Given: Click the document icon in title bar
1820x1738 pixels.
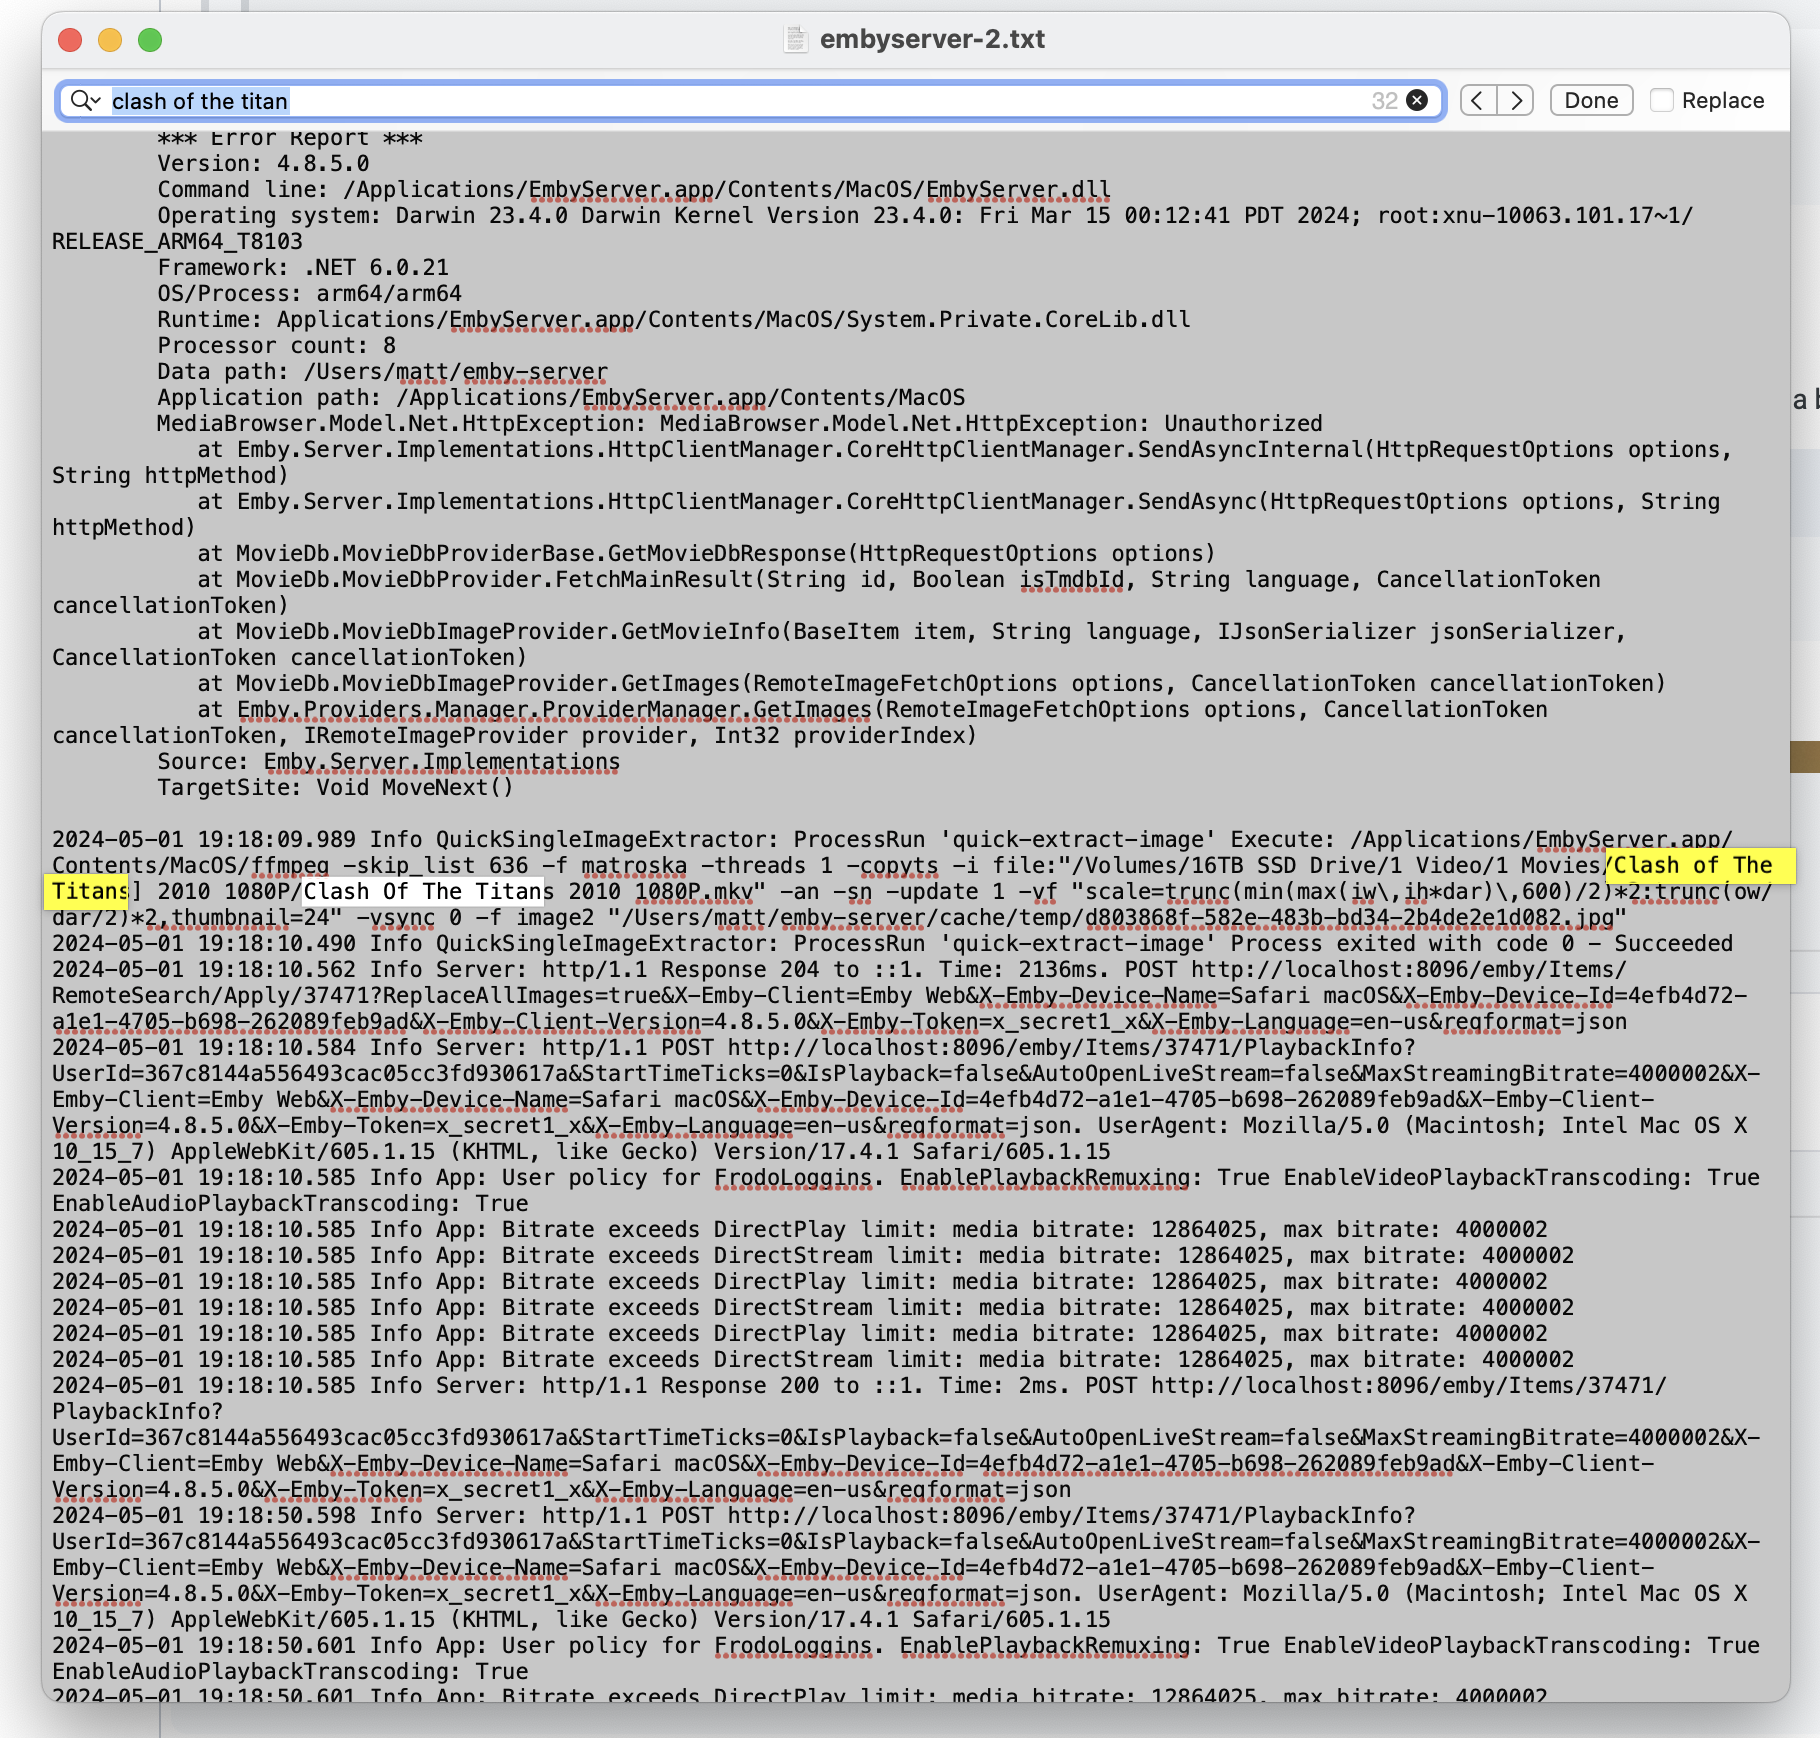Looking at the screenshot, I should [x=795, y=39].
